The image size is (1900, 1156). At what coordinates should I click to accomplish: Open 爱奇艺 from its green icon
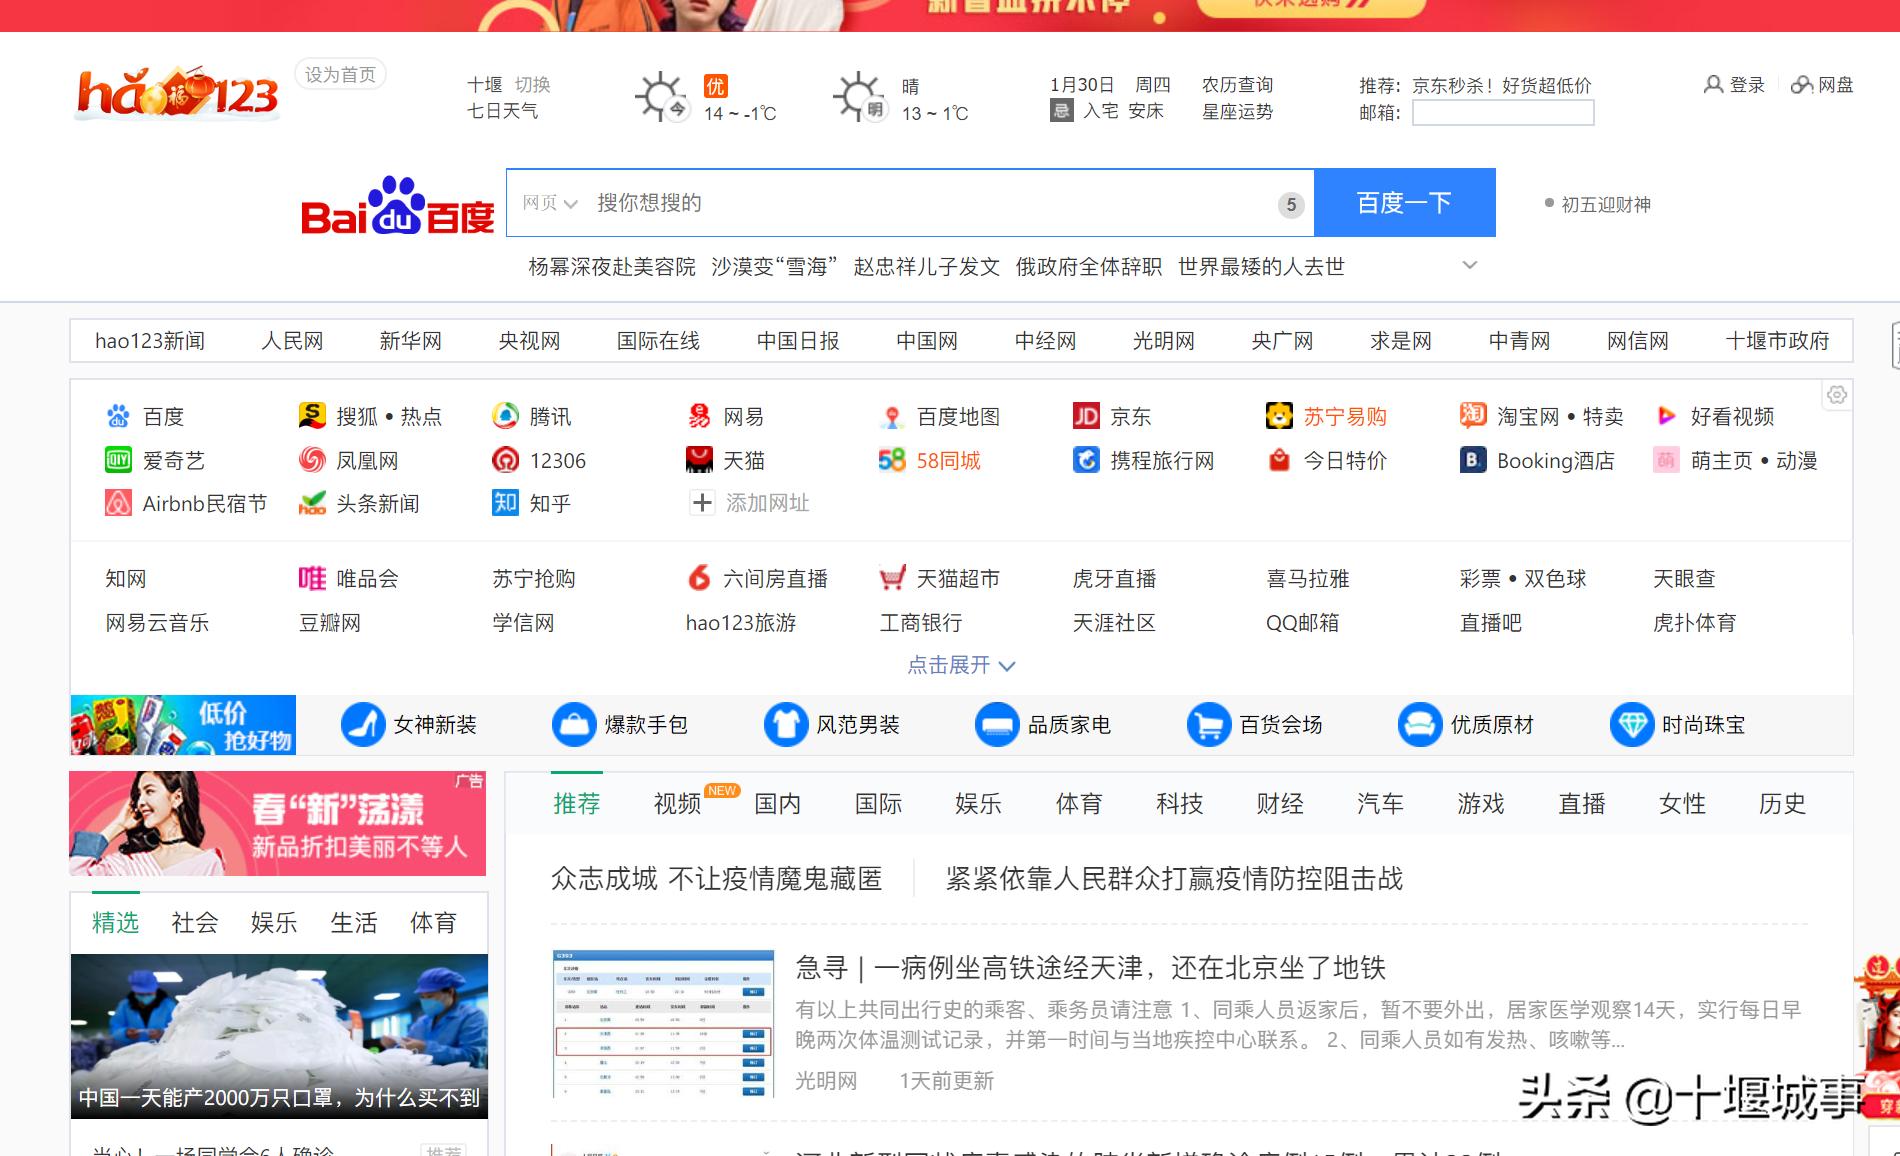[118, 460]
